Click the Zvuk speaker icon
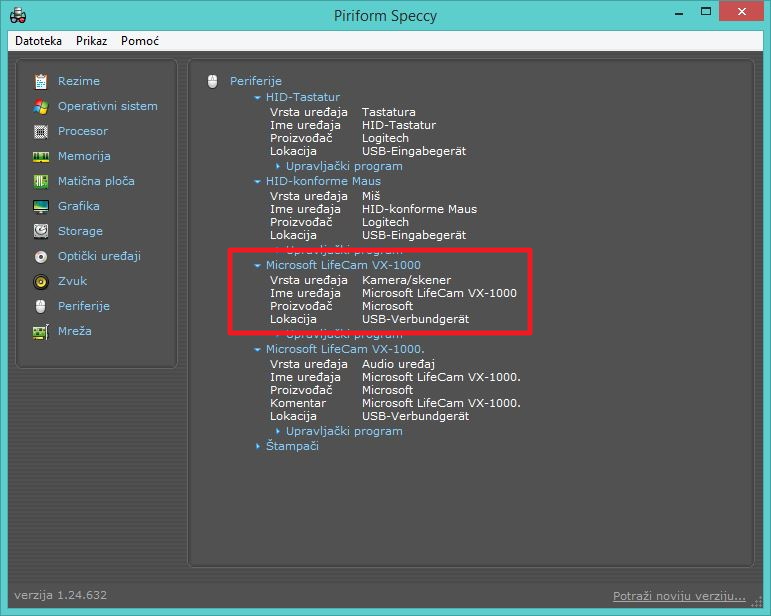771x616 pixels. coord(41,281)
